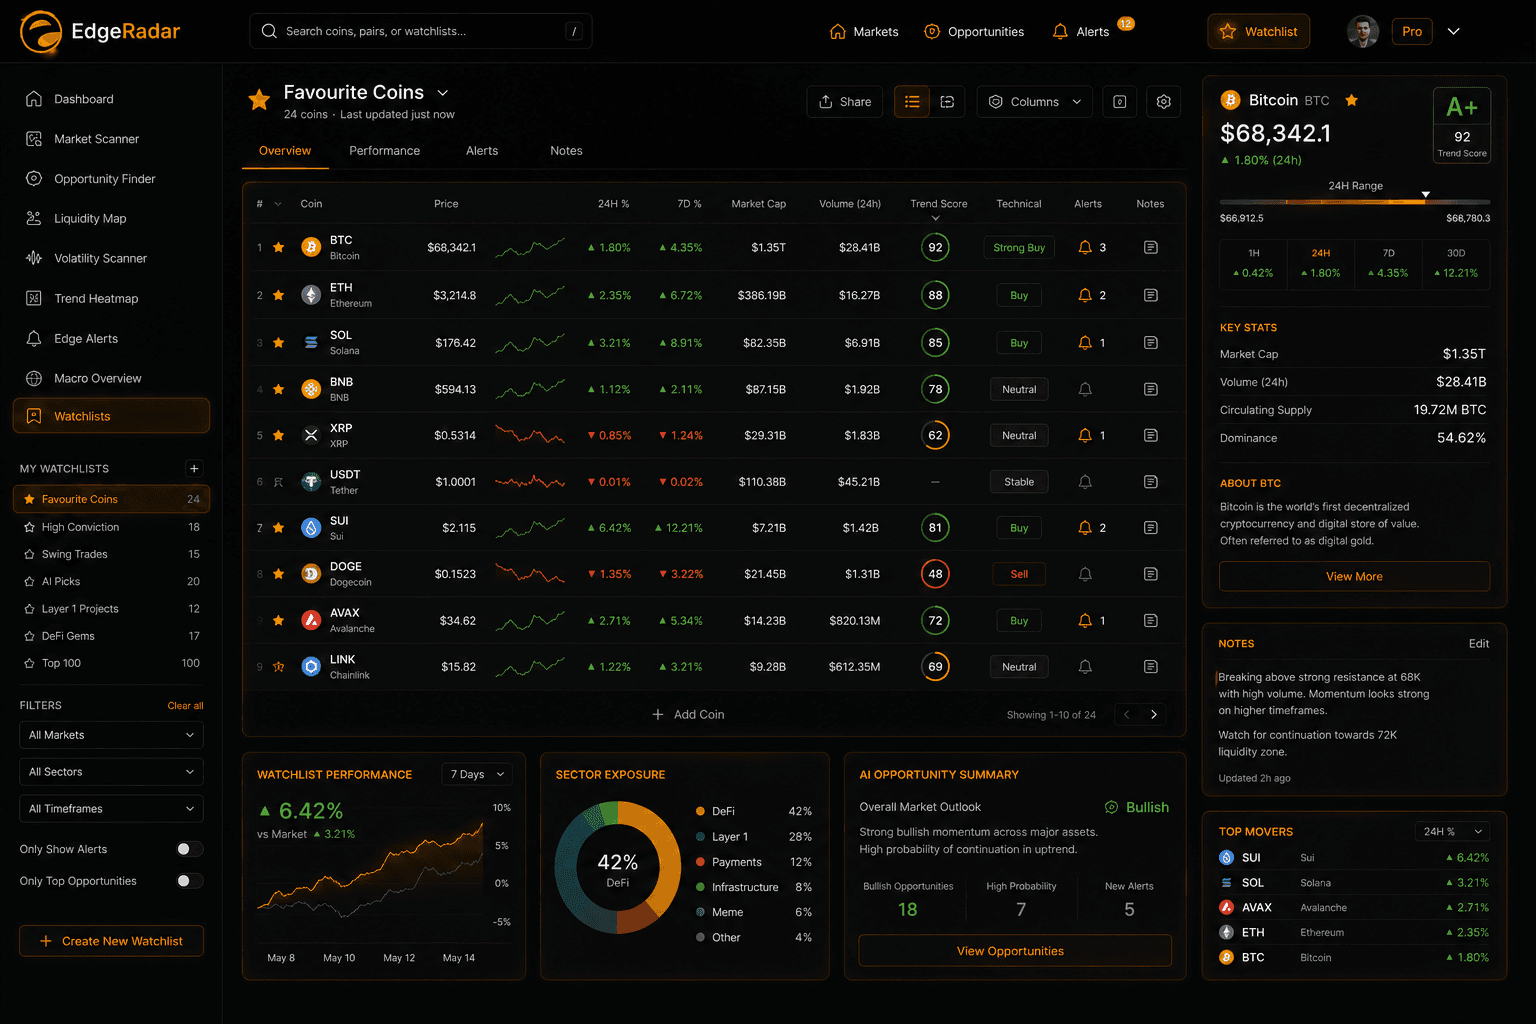
Task: Click the search coins input field
Action: pos(420,31)
